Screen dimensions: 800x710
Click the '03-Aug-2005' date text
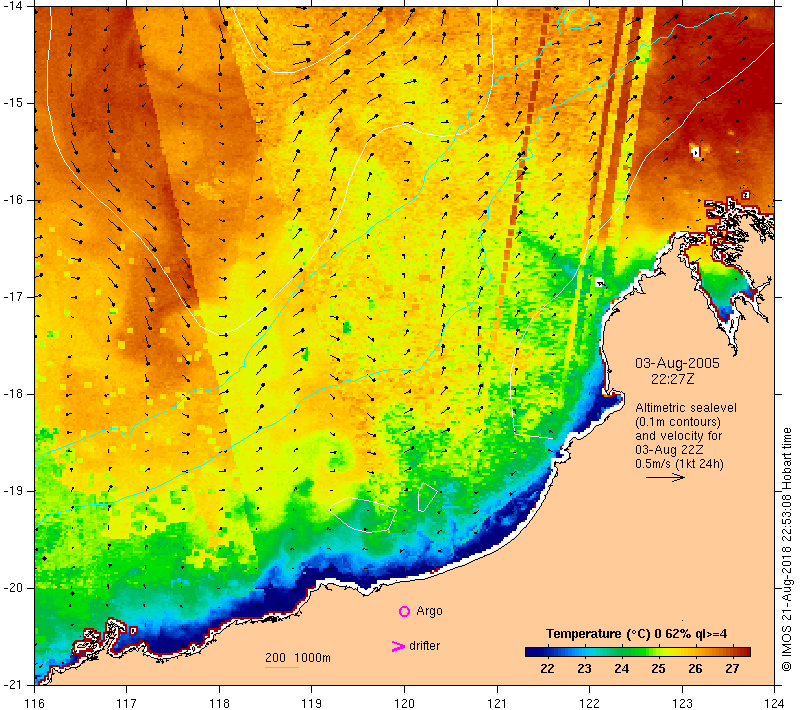point(677,363)
